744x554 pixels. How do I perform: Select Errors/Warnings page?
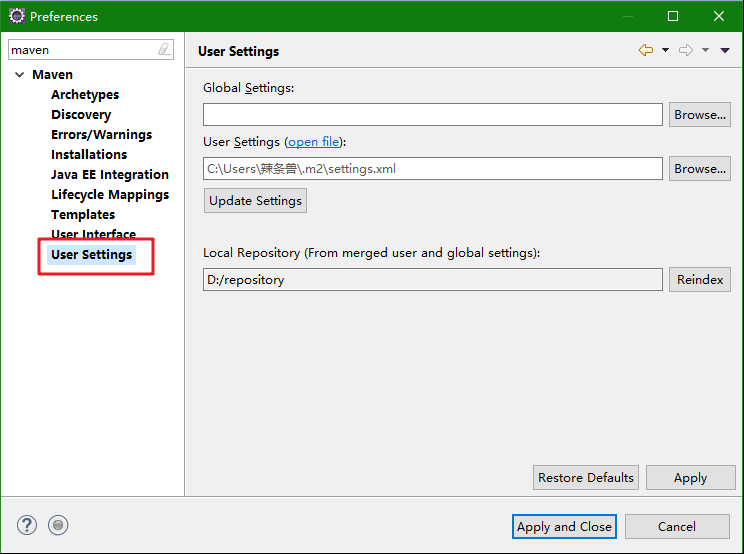102,134
